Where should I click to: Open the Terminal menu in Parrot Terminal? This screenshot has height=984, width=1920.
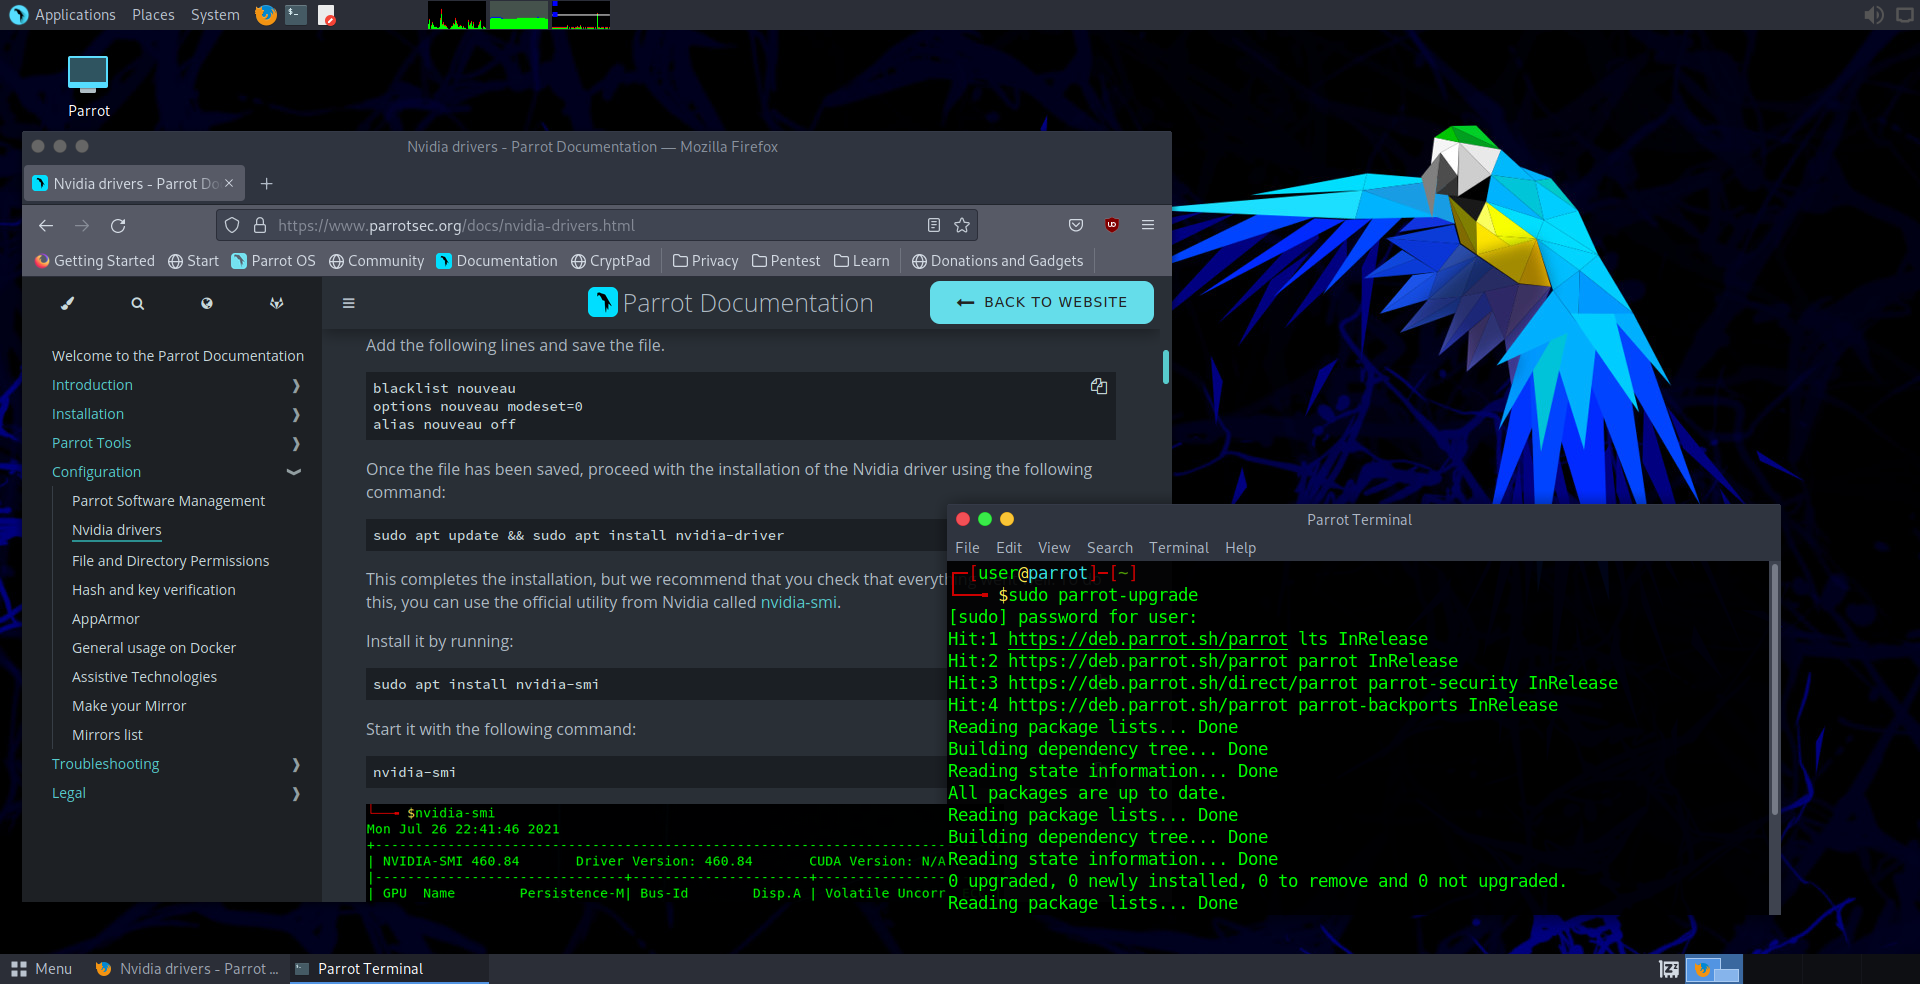[x=1178, y=547]
